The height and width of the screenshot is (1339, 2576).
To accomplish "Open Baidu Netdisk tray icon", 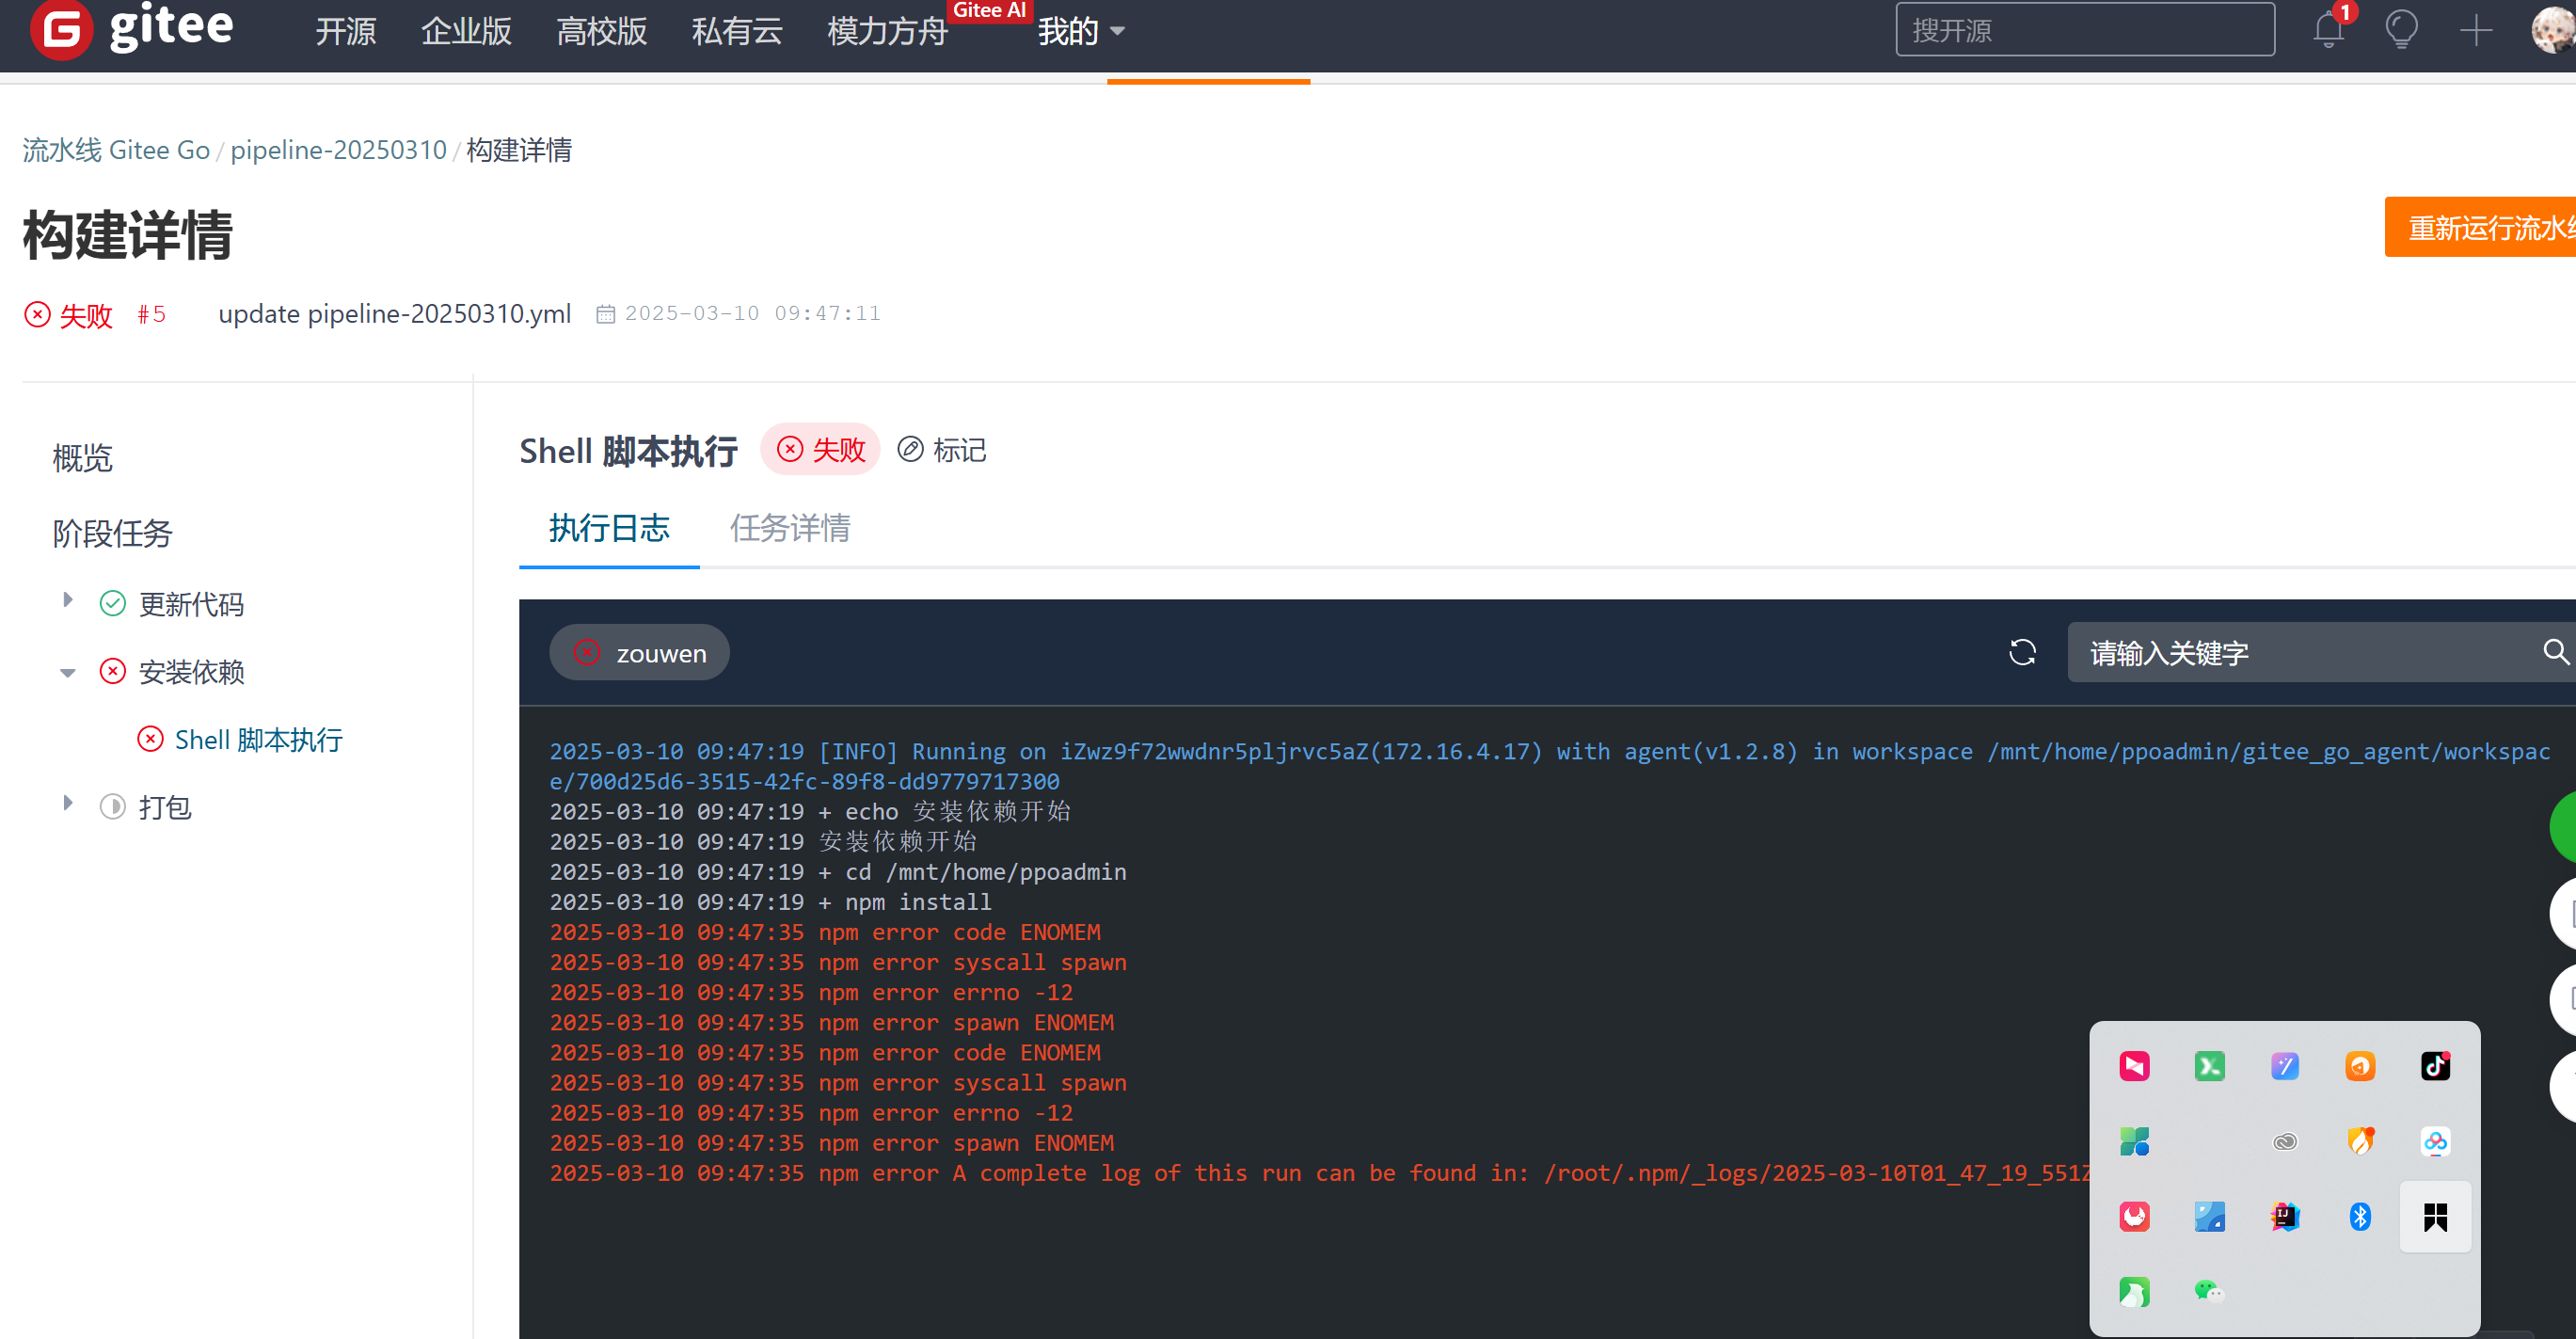I will [2435, 1141].
